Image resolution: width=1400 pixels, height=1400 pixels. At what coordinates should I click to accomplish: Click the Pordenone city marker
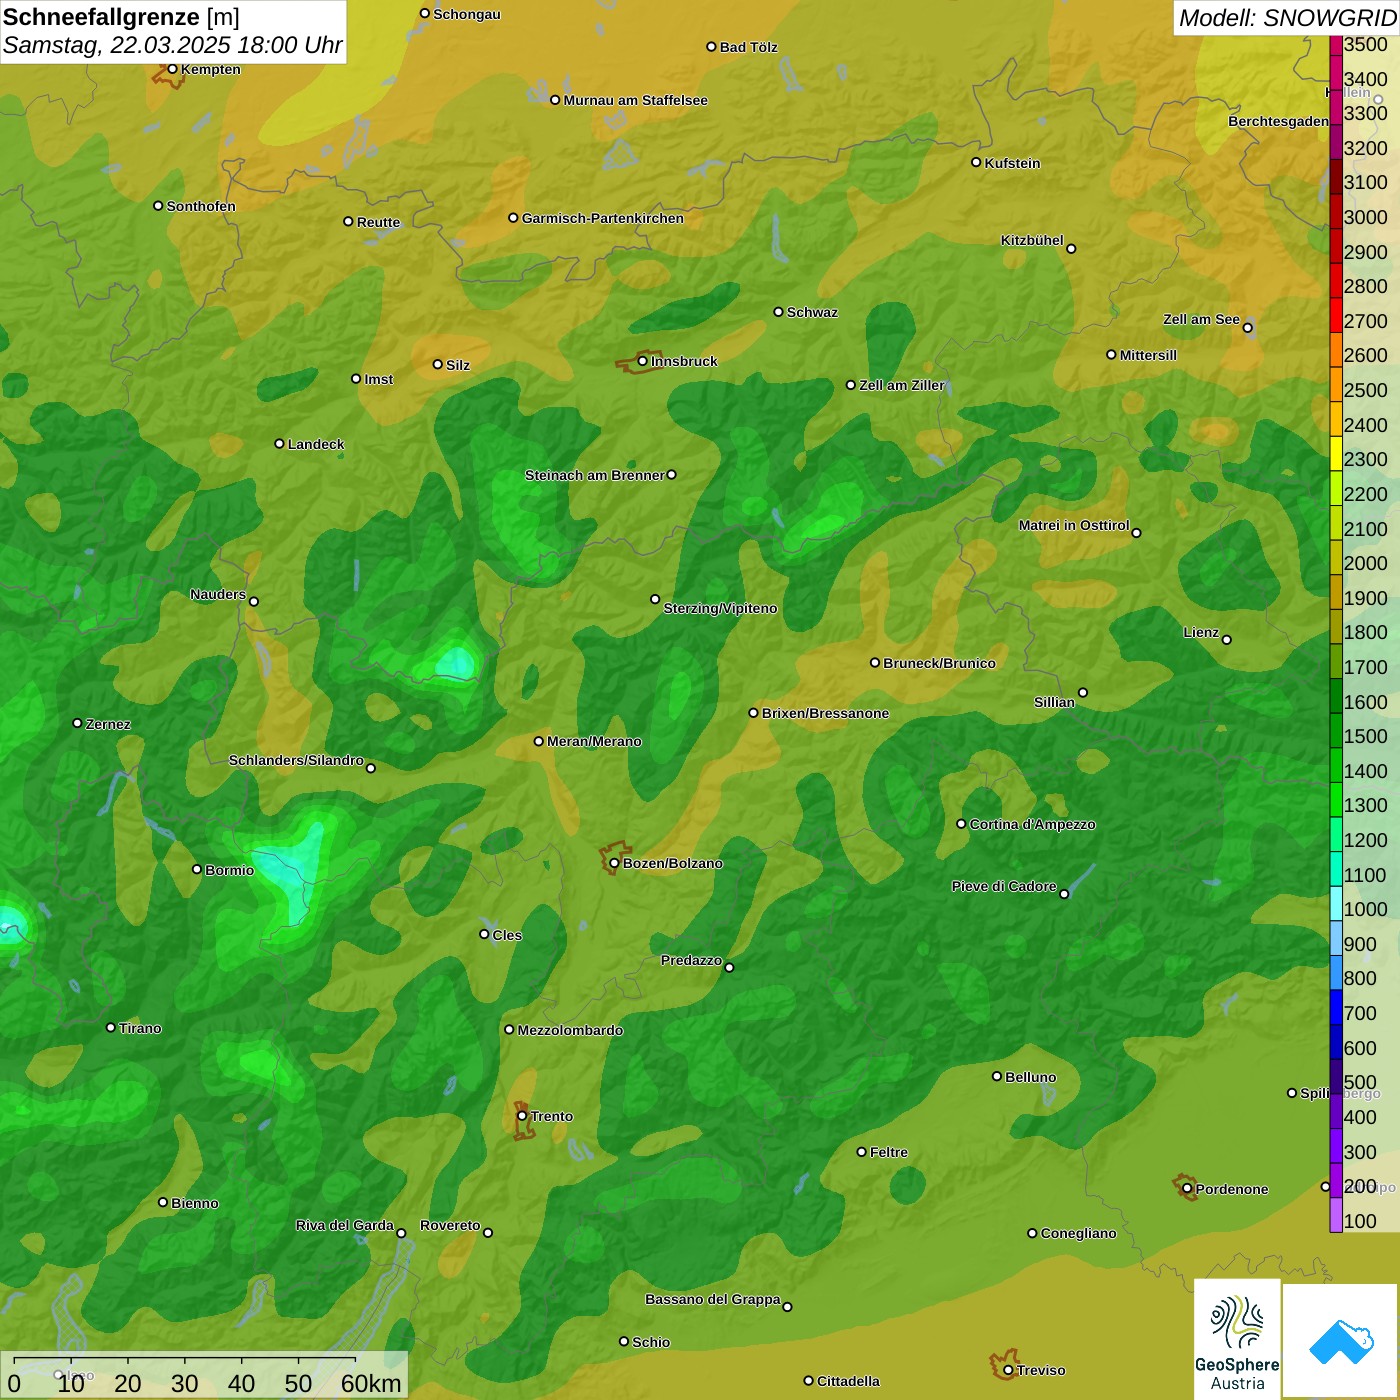pos(1187,1189)
